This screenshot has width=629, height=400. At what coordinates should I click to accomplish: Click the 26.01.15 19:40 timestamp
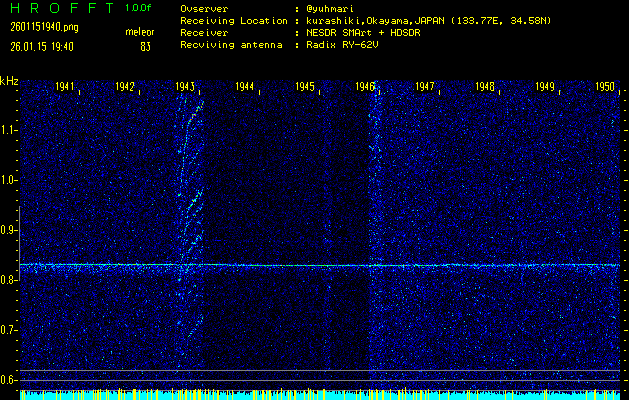(x=42, y=46)
